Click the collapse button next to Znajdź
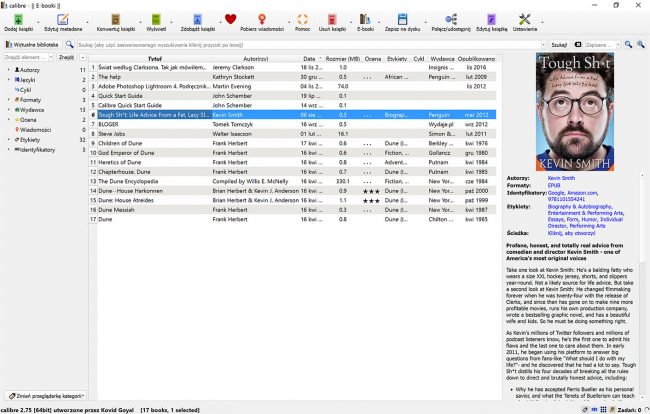 pyautogui.click(x=83, y=57)
